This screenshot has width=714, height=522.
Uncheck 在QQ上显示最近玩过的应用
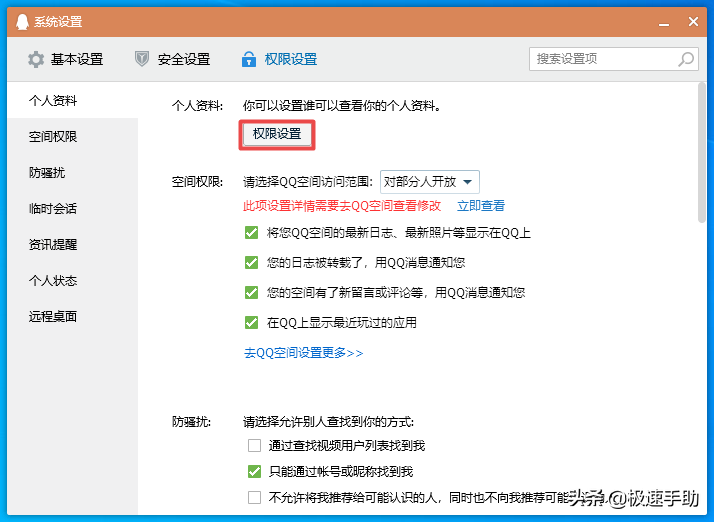[x=251, y=322]
